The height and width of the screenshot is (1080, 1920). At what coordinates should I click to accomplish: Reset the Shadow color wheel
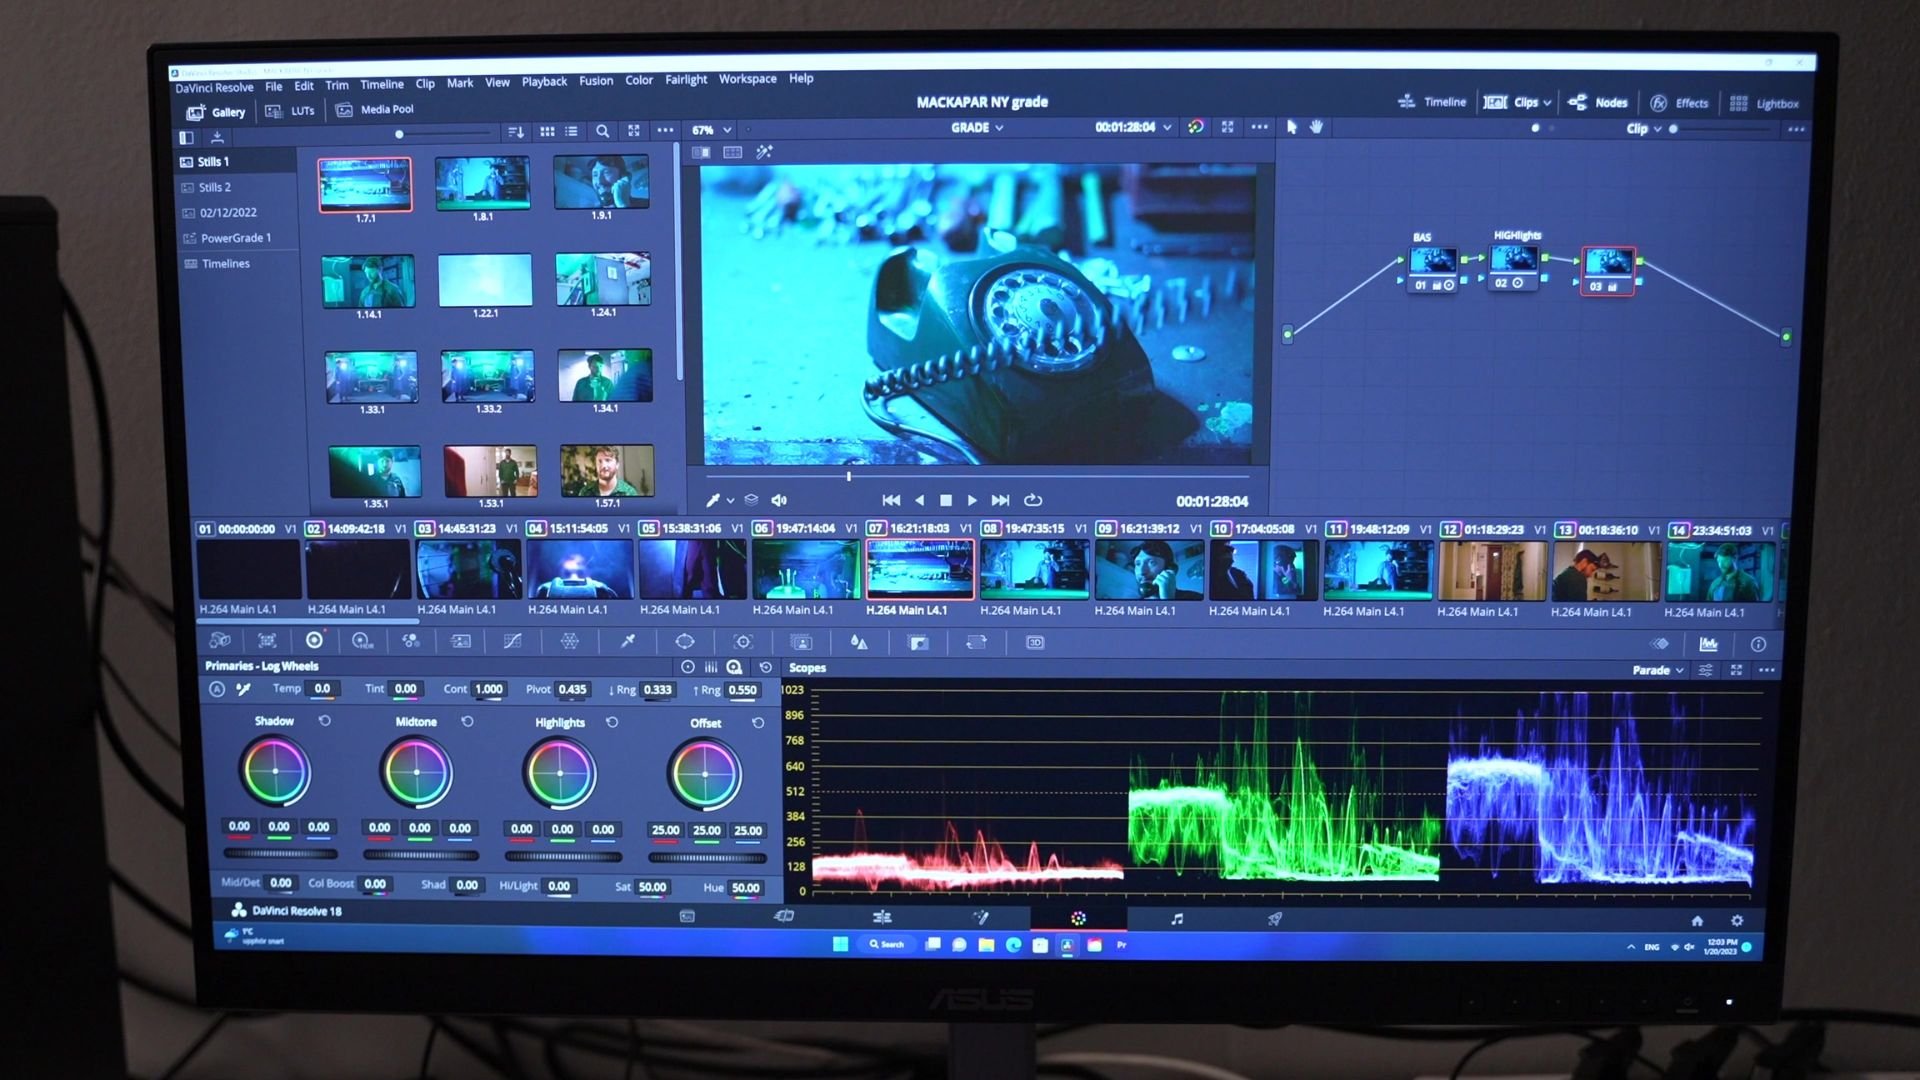325,721
